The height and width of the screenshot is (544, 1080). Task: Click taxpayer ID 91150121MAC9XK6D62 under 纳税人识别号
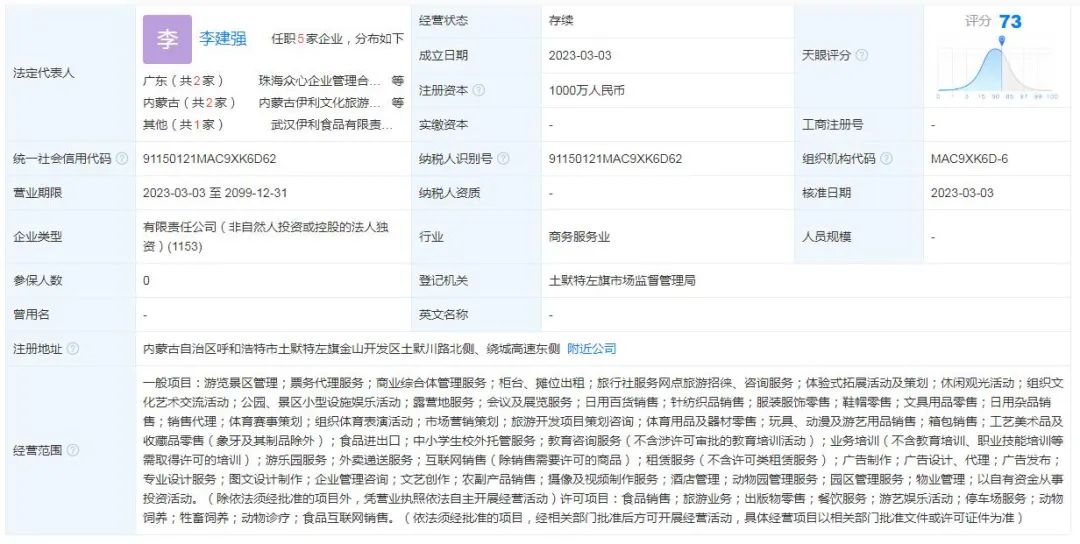615,159
